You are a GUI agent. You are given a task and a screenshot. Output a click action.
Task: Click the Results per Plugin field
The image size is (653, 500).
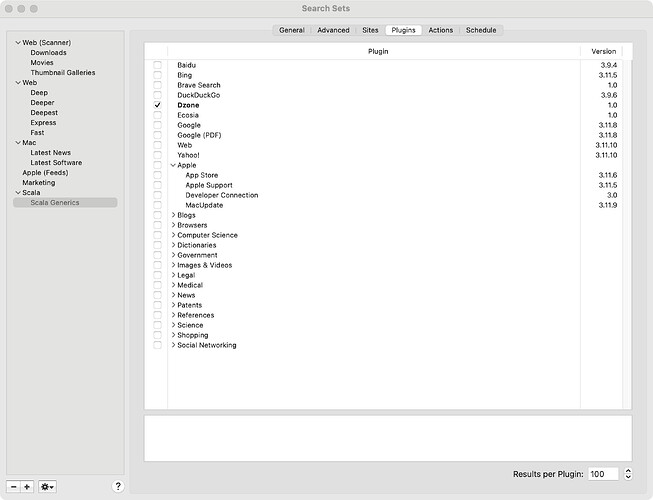[x=603, y=474]
